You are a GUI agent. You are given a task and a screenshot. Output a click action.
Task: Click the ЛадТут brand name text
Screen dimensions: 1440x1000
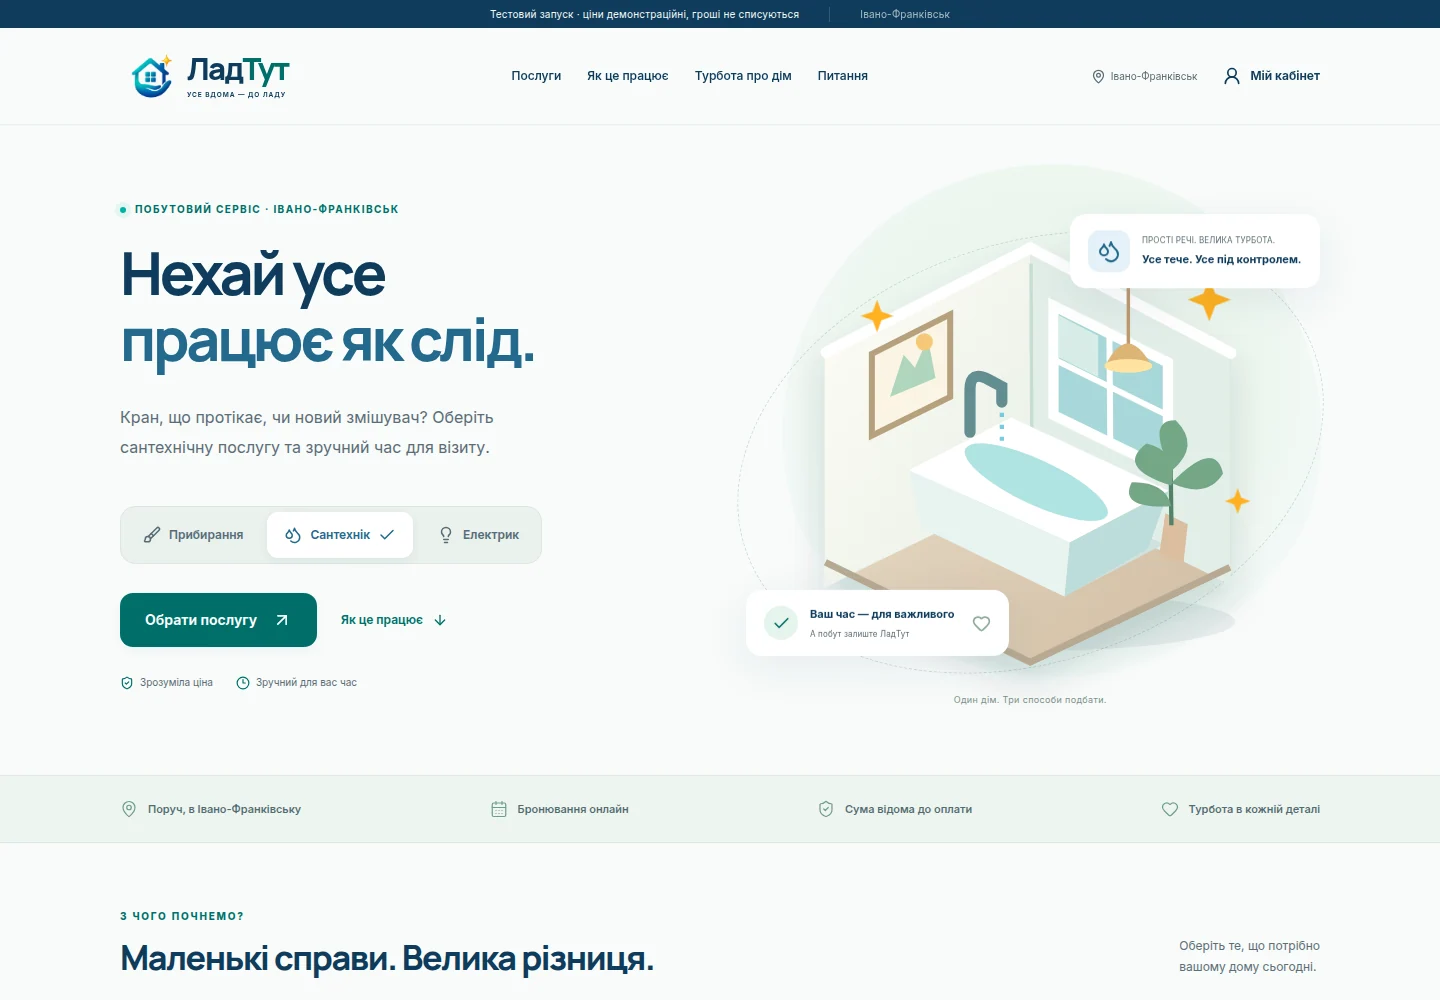pyautogui.click(x=238, y=70)
